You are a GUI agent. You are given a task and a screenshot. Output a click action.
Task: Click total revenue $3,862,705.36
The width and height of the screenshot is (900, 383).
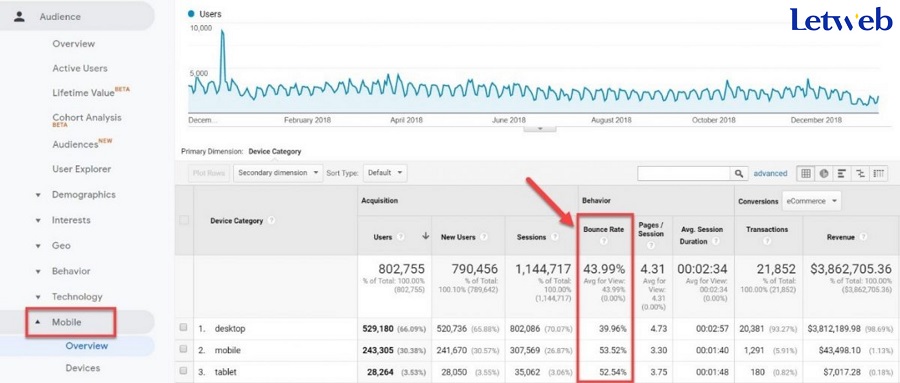click(850, 269)
